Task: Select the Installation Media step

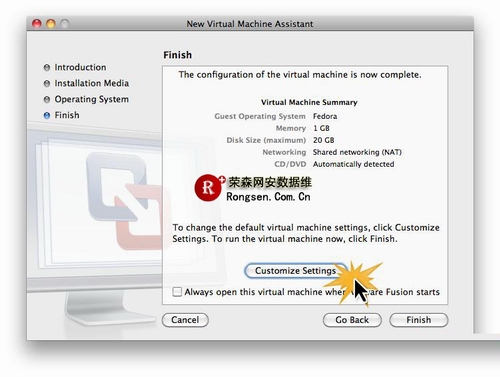Action: (86, 83)
